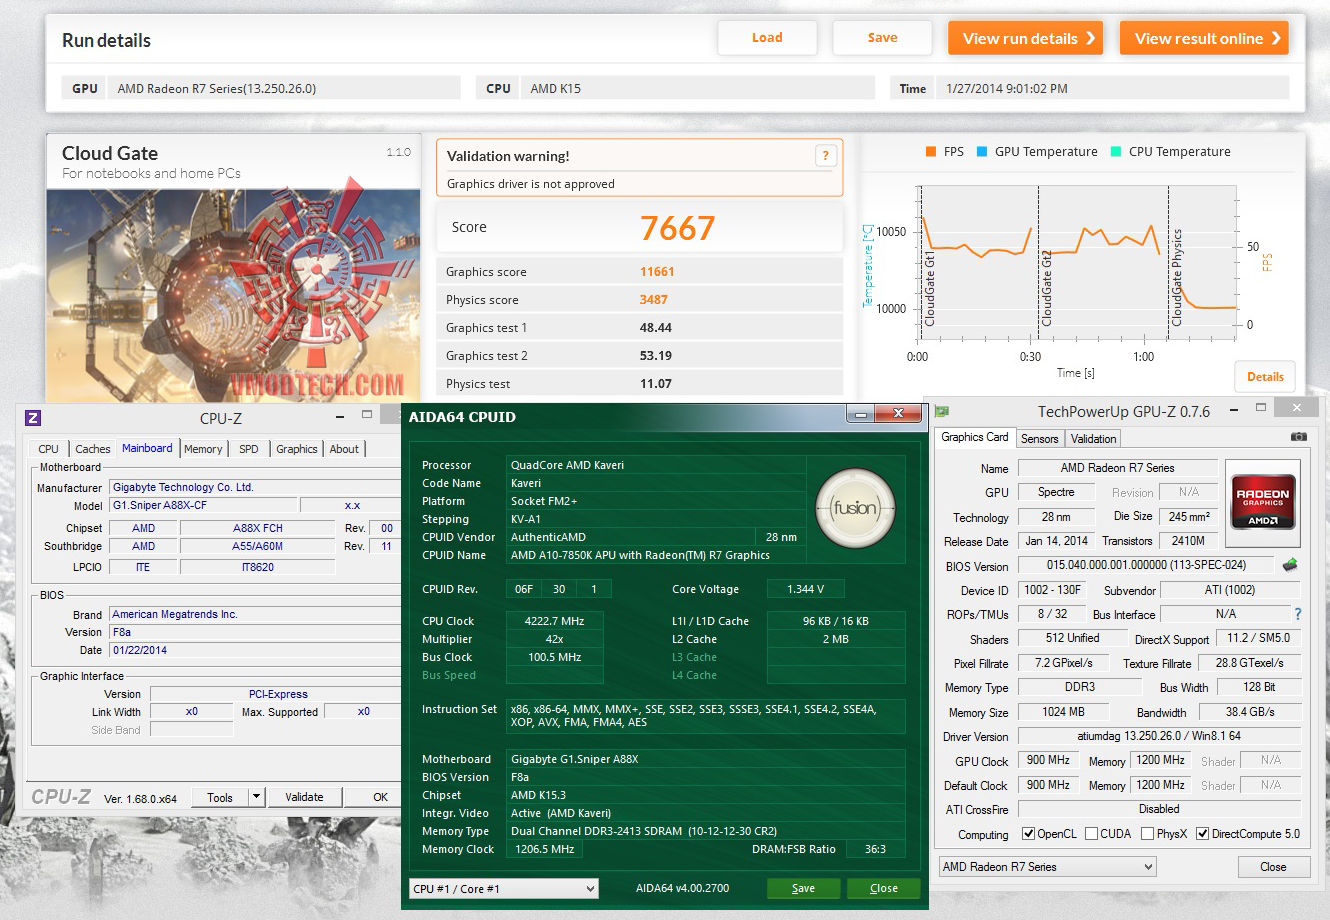Click the CPU-Z Model field G1.Sniper A88X-CF
The width and height of the screenshot is (1330, 920).
tap(203, 505)
